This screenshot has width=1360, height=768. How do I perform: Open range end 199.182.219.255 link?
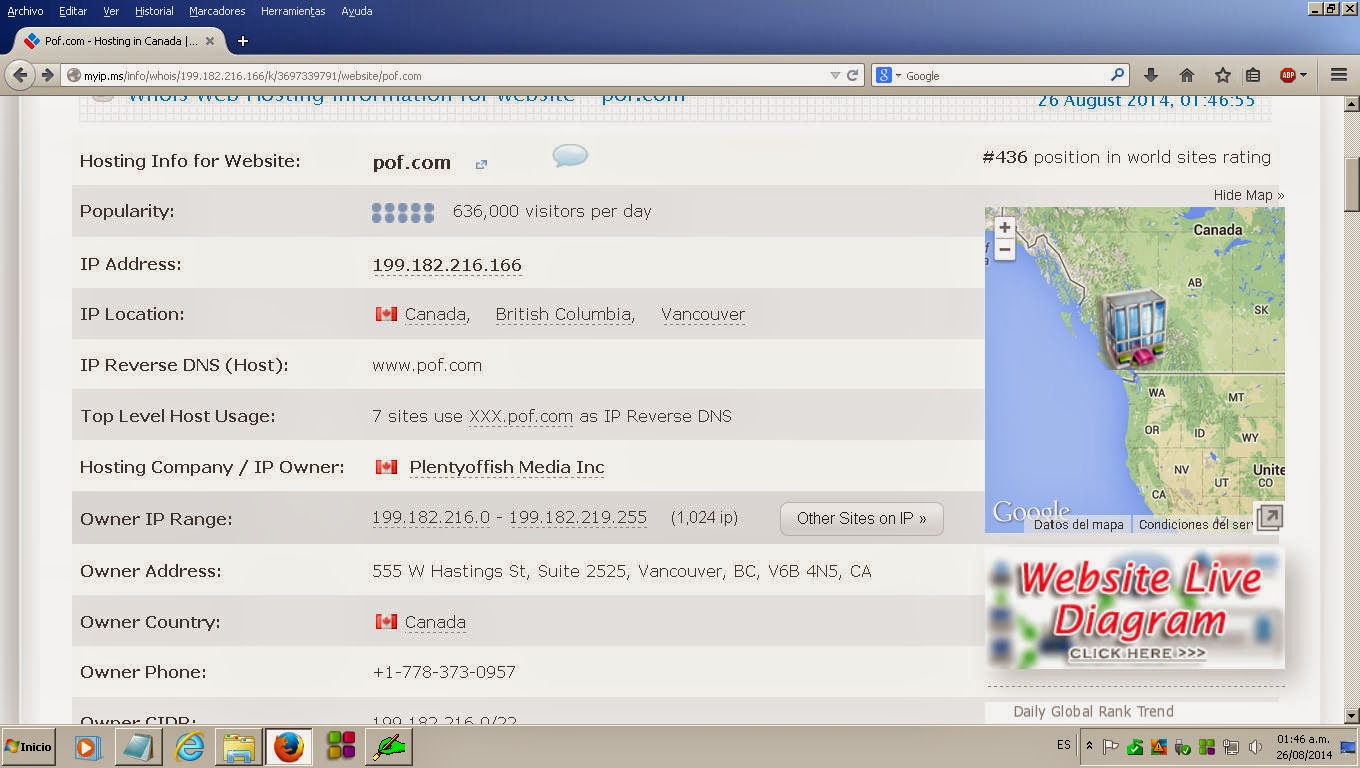[x=578, y=518]
